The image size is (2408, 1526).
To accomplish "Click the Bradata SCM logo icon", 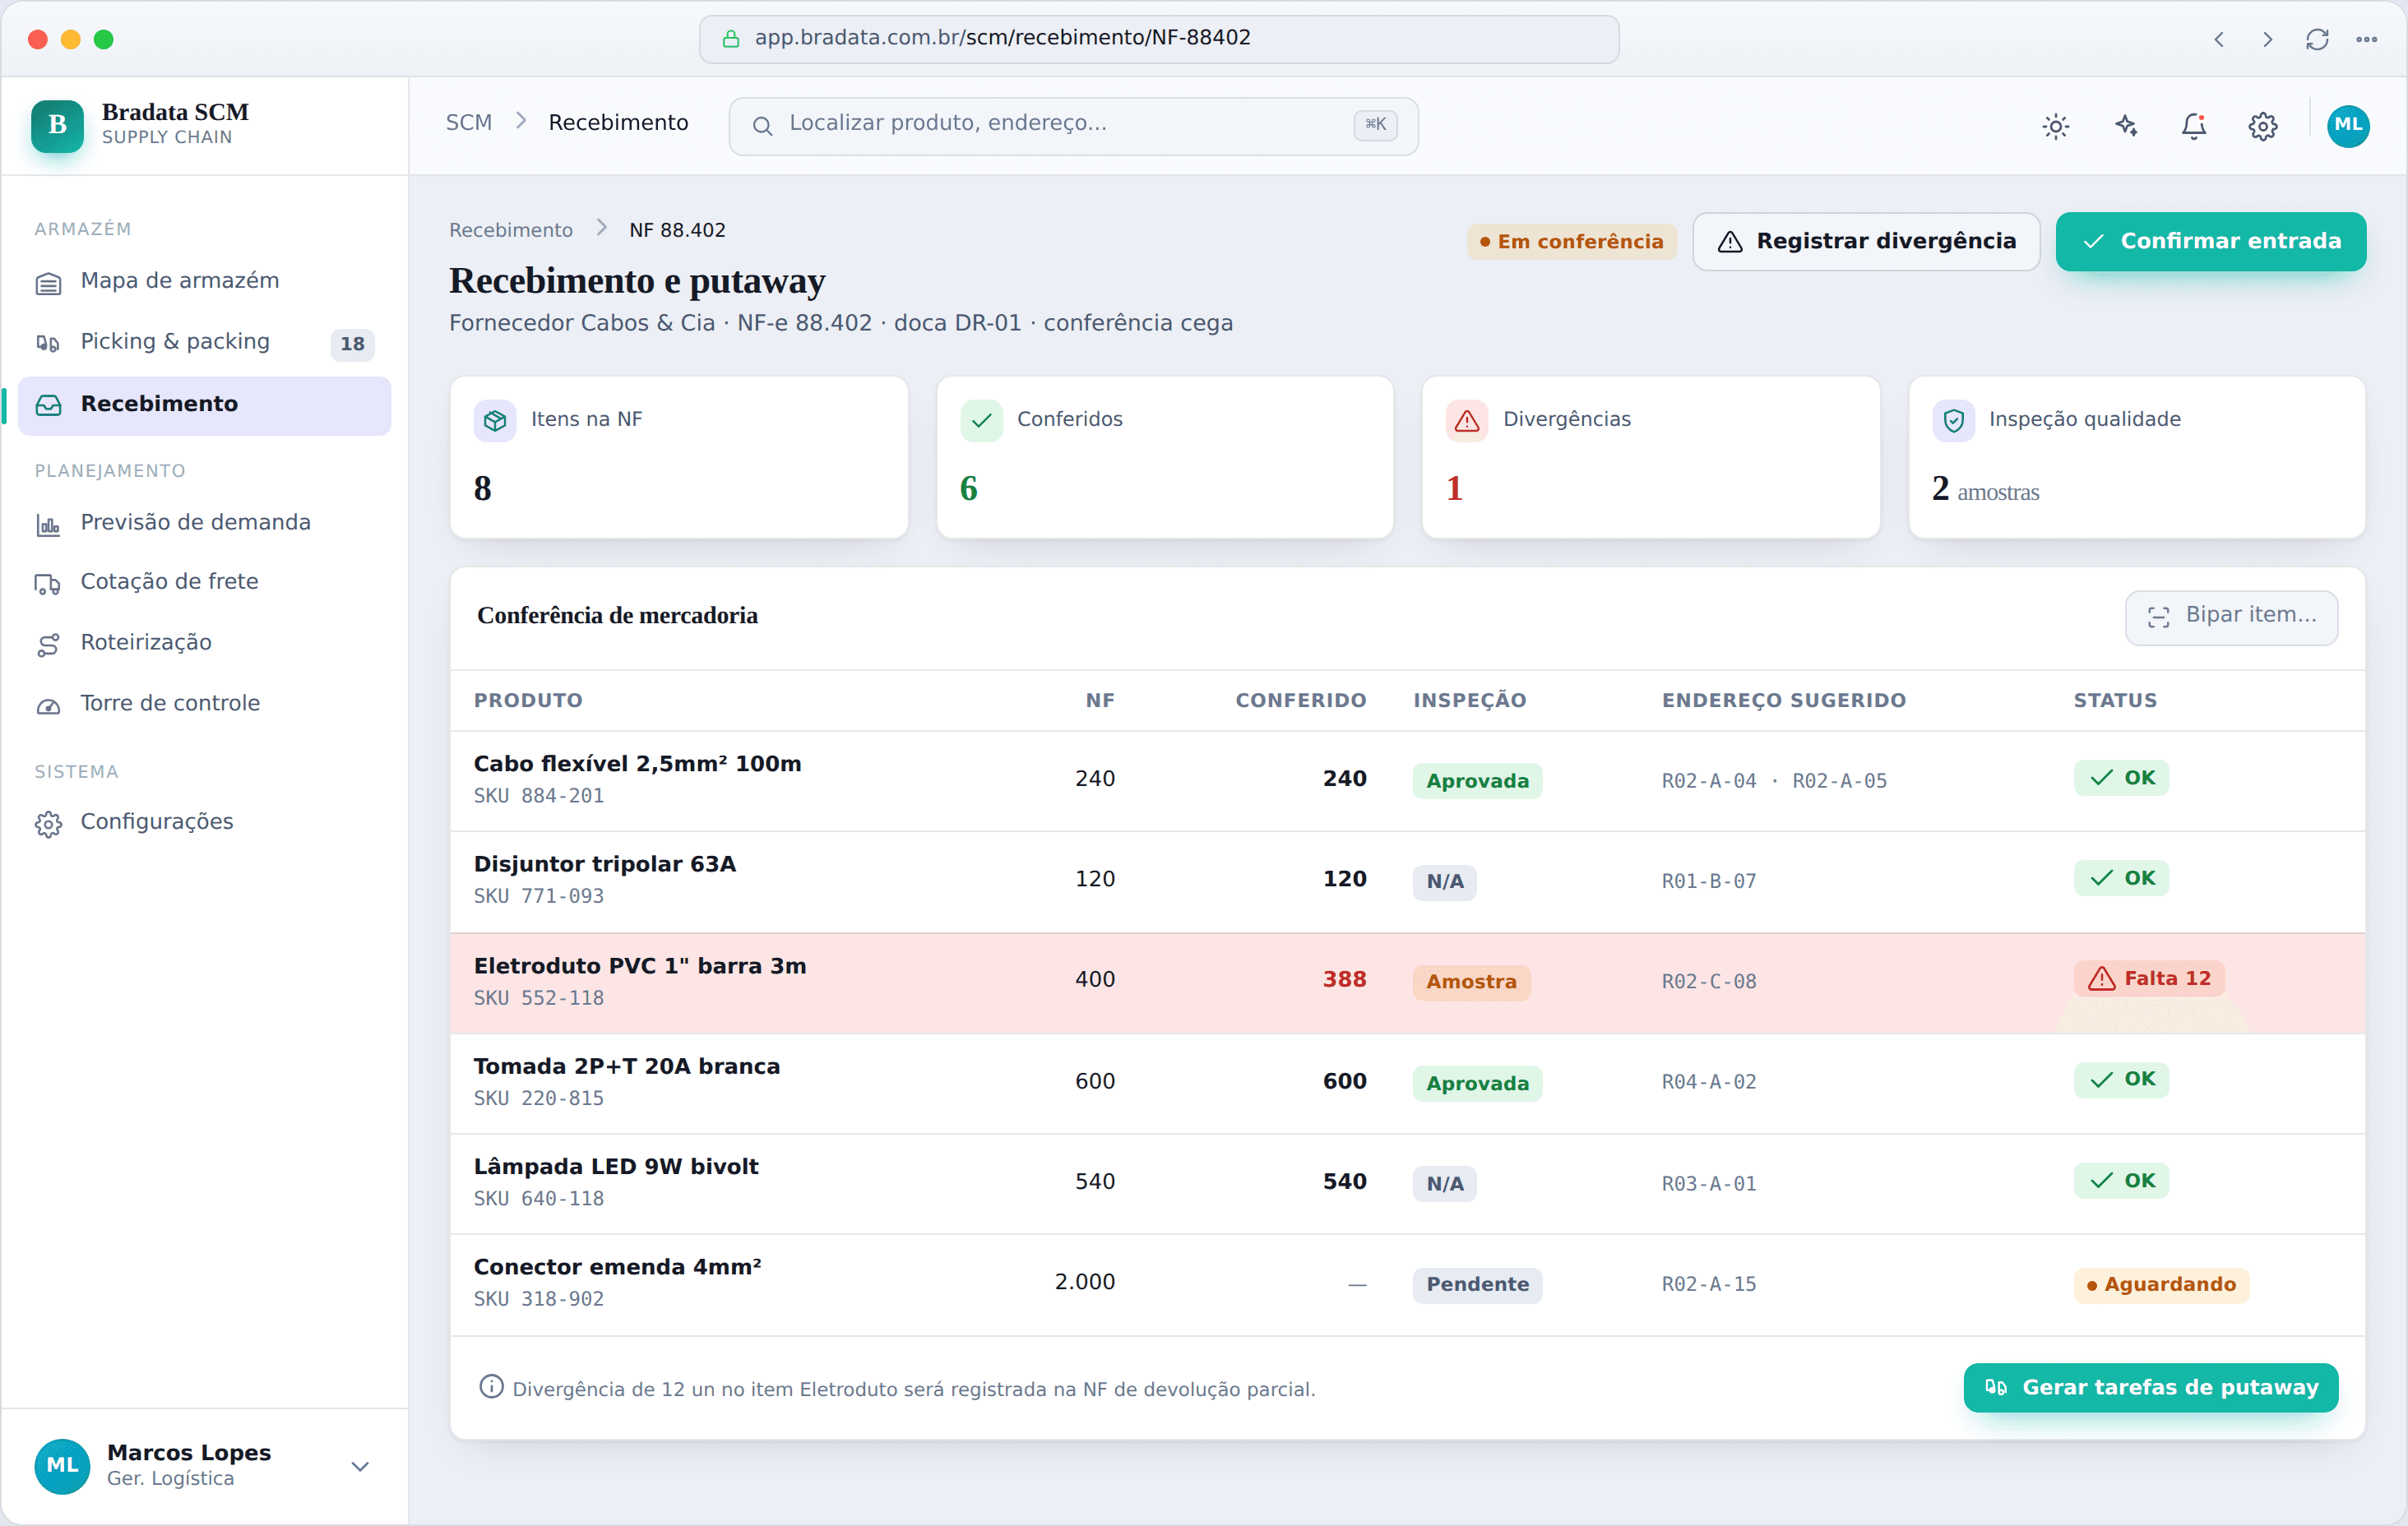I will pyautogui.click(x=57, y=125).
